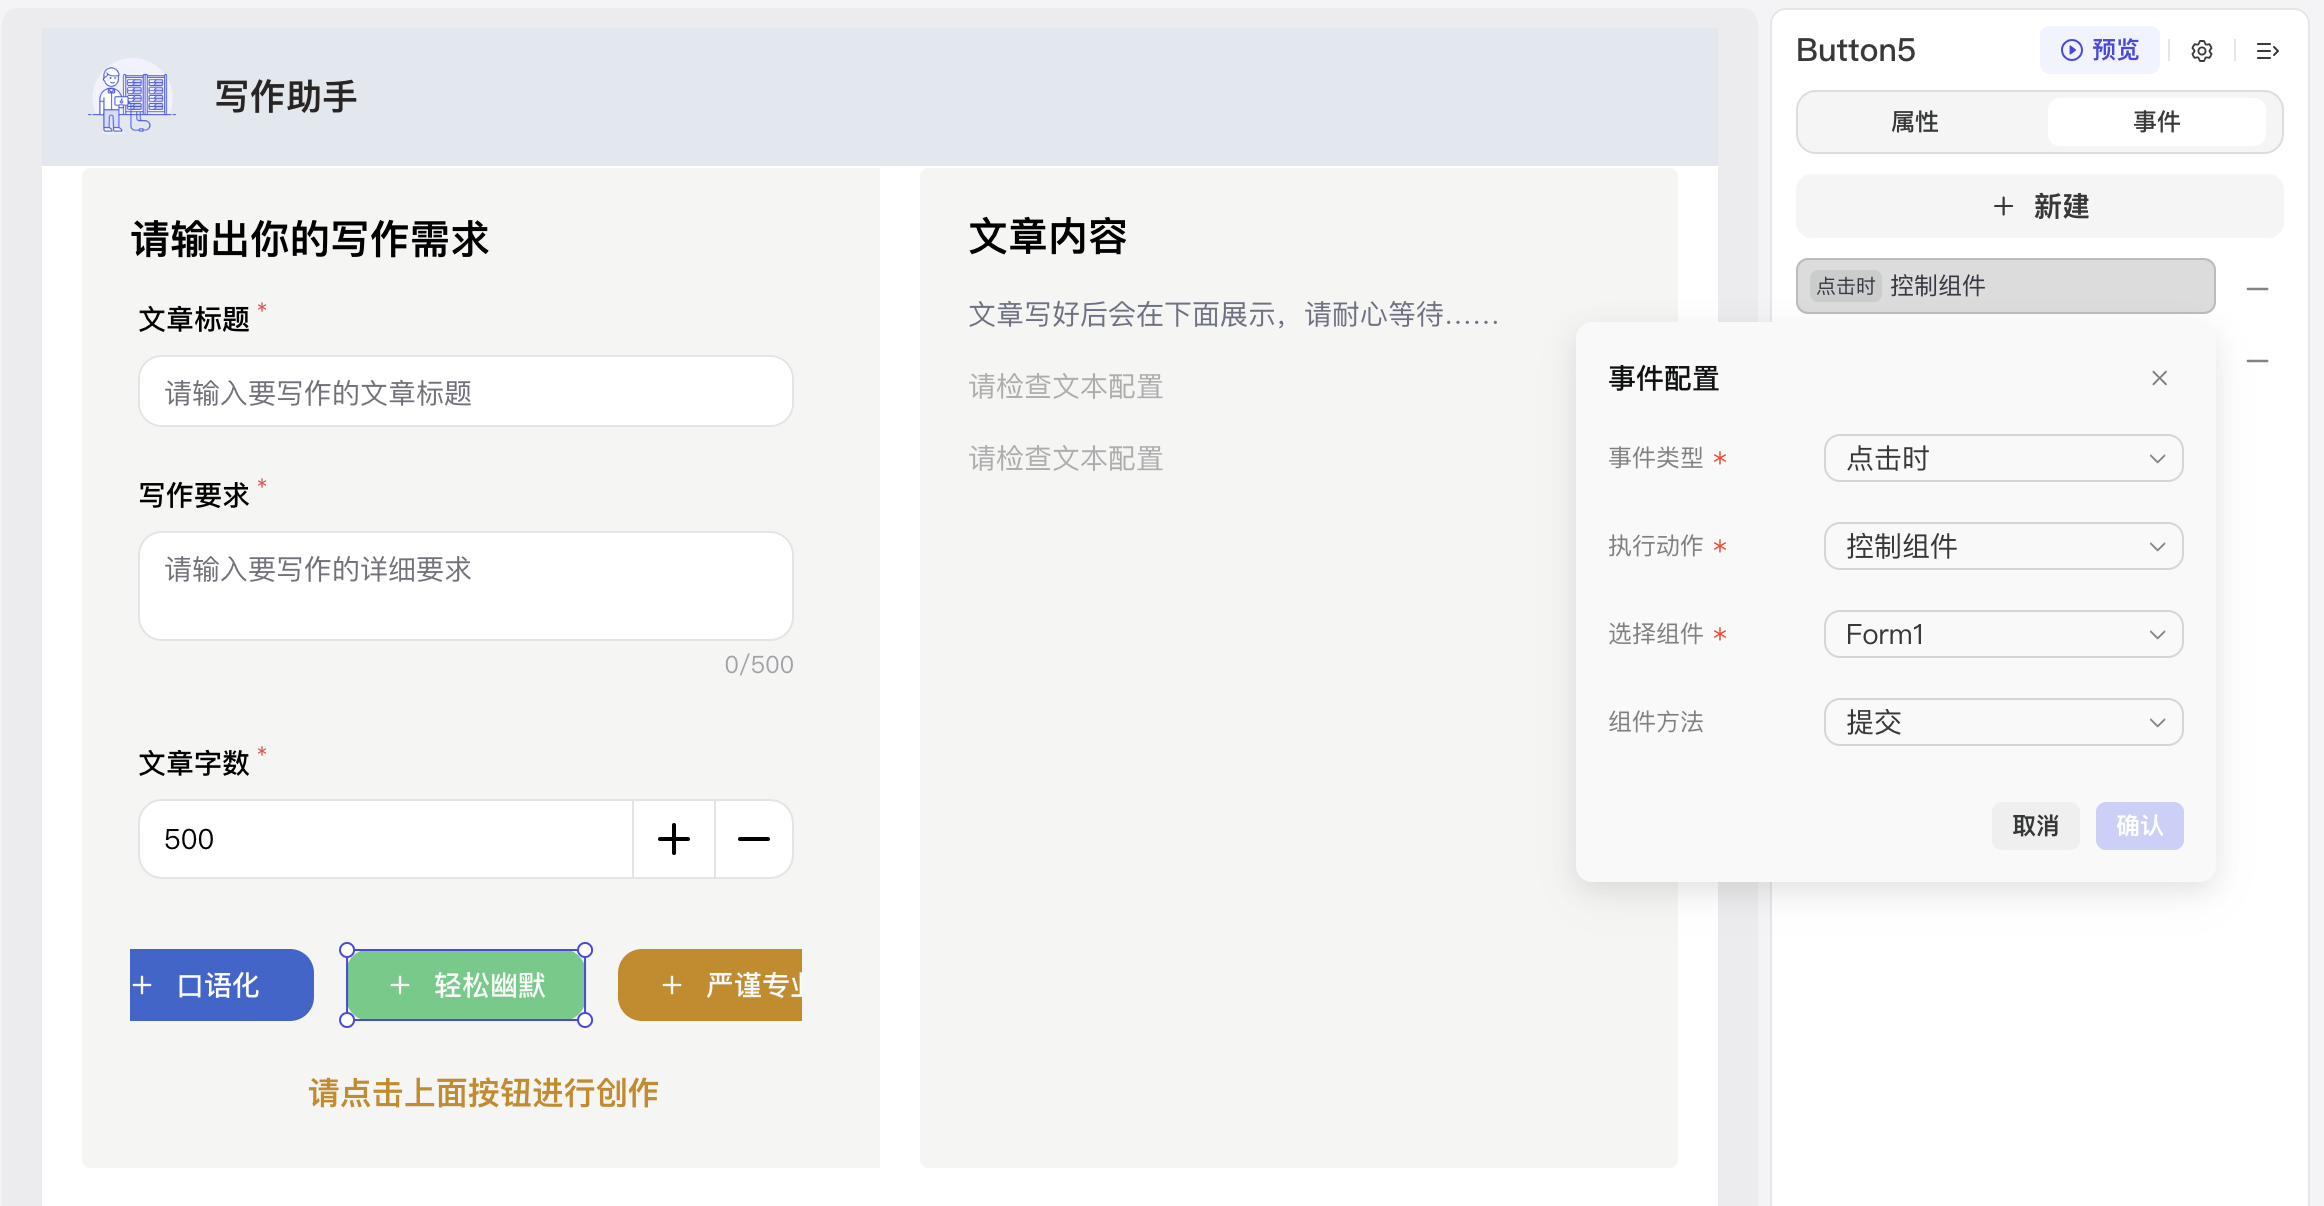Close the event configuration dialog
The height and width of the screenshot is (1206, 2324).
tap(2159, 378)
